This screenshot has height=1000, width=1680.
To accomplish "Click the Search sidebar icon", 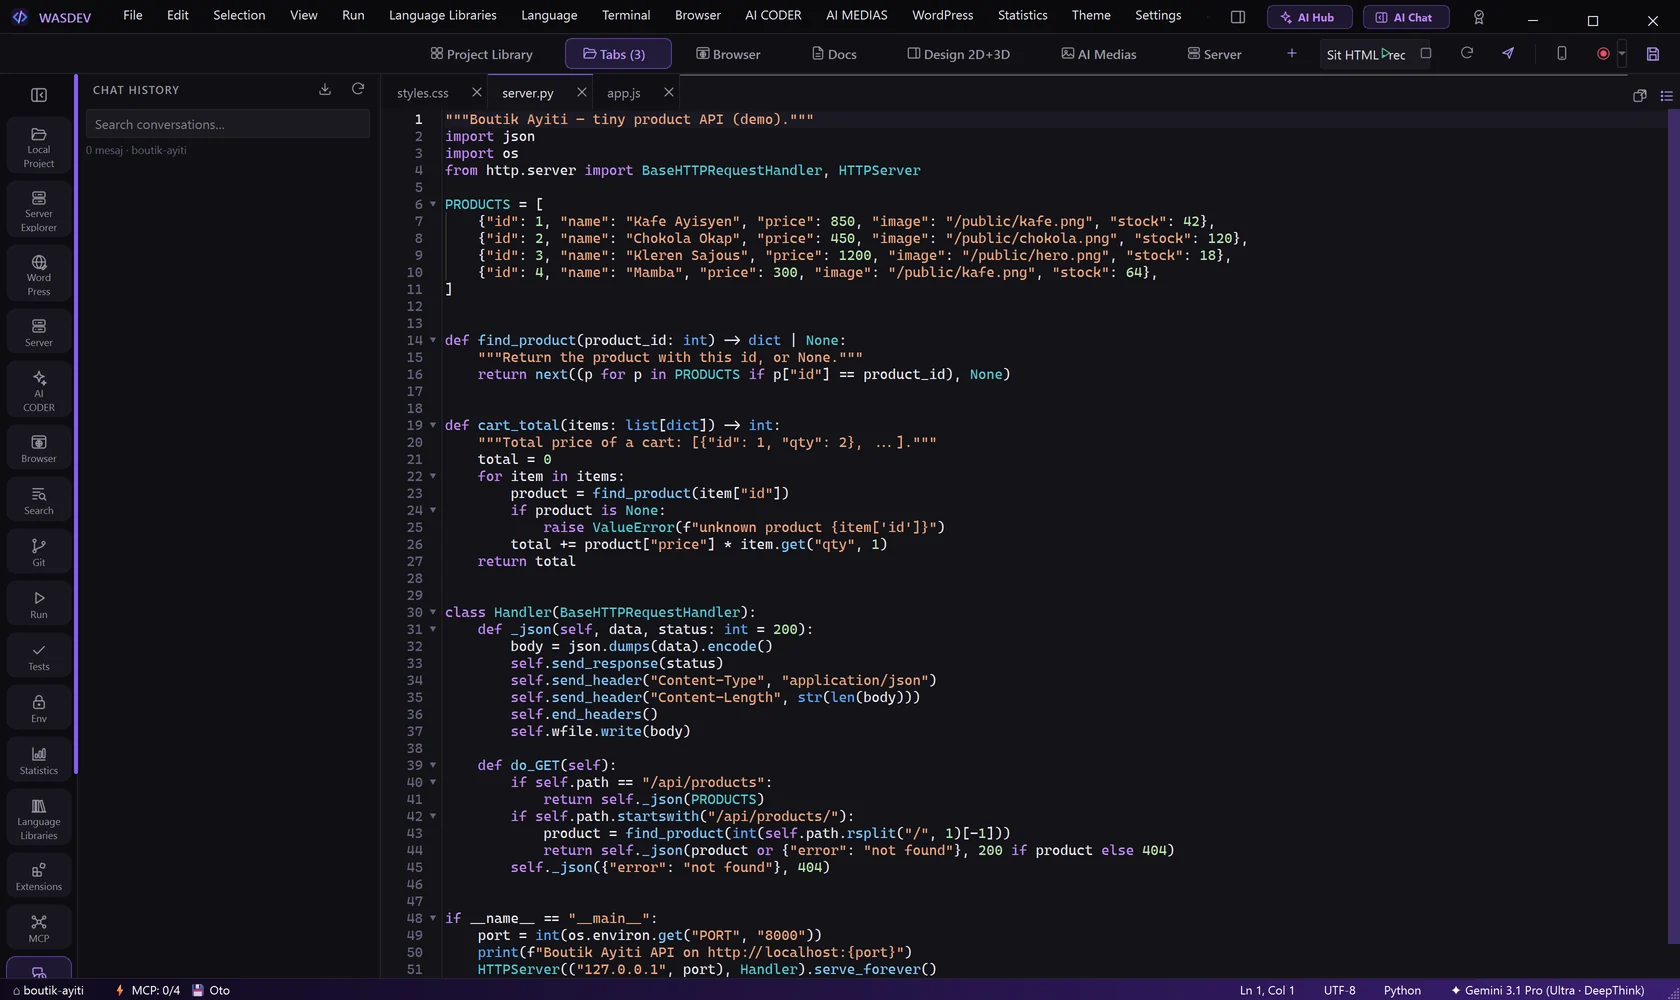I will (x=39, y=500).
